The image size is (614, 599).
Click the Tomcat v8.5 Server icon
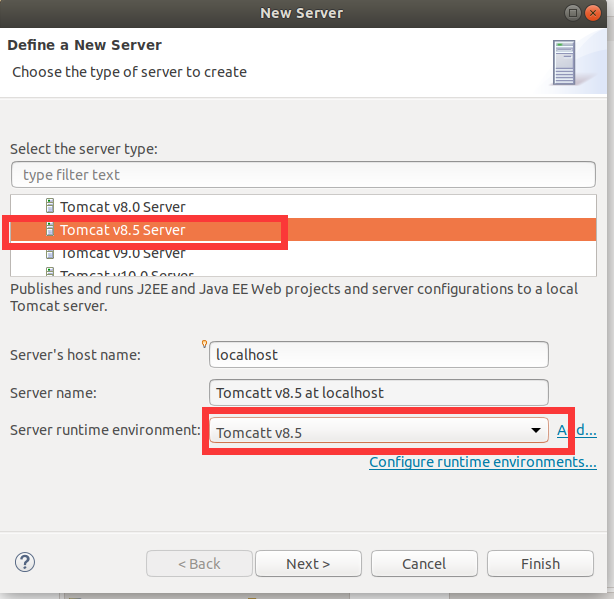pyautogui.click(x=50, y=229)
